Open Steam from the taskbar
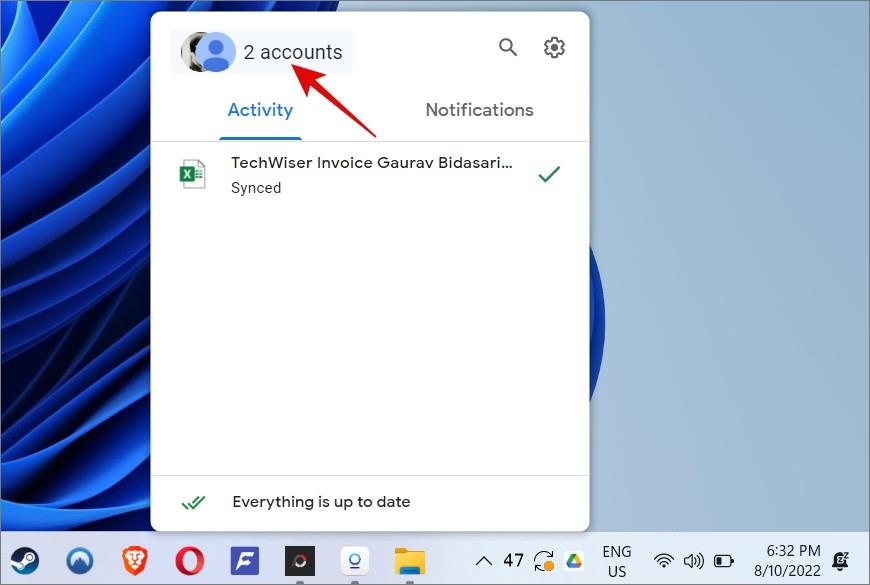870x585 pixels. tap(24, 561)
